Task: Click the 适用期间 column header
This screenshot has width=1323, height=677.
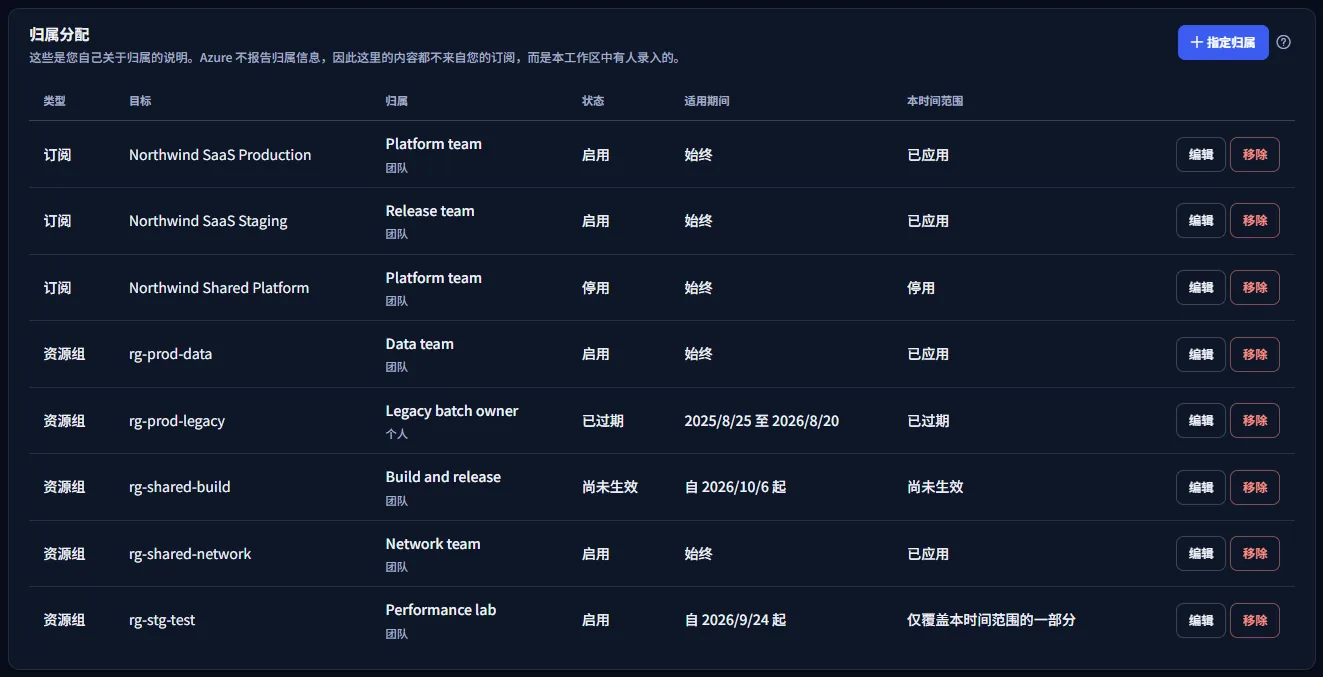Action: [x=707, y=101]
